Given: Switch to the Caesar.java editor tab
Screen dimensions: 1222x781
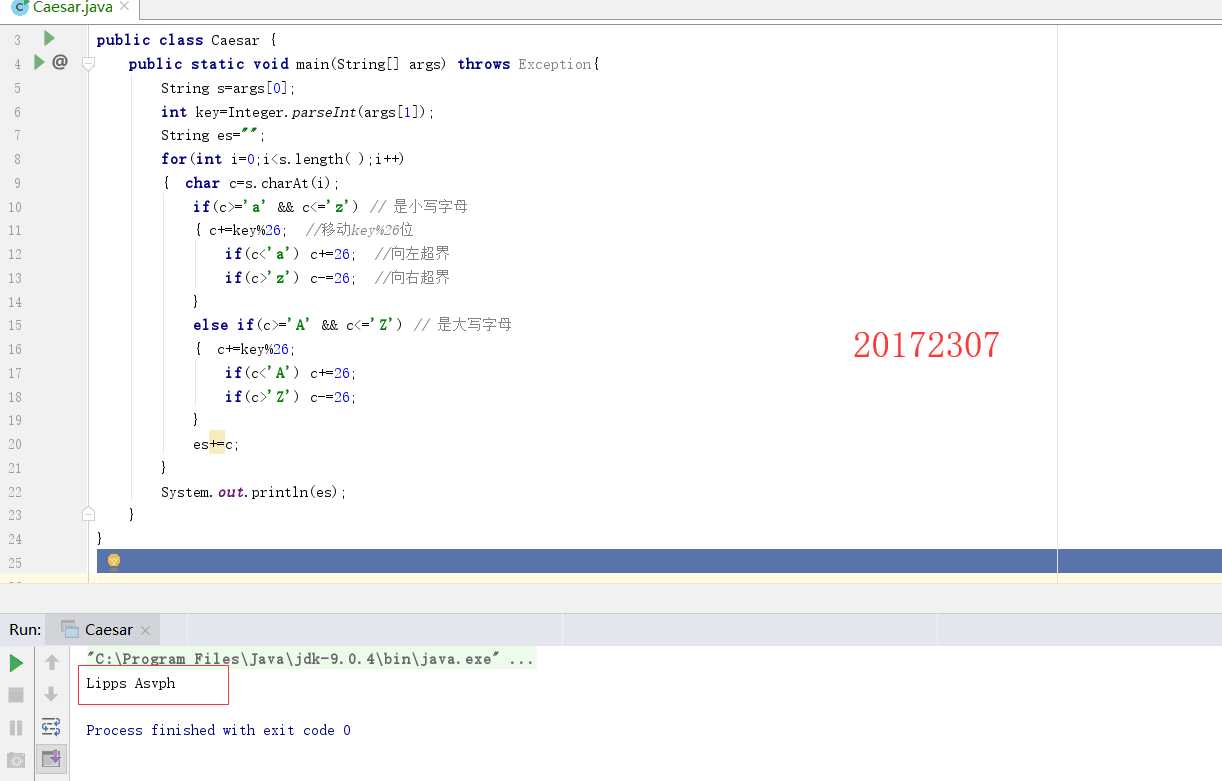Looking at the screenshot, I should point(70,9).
